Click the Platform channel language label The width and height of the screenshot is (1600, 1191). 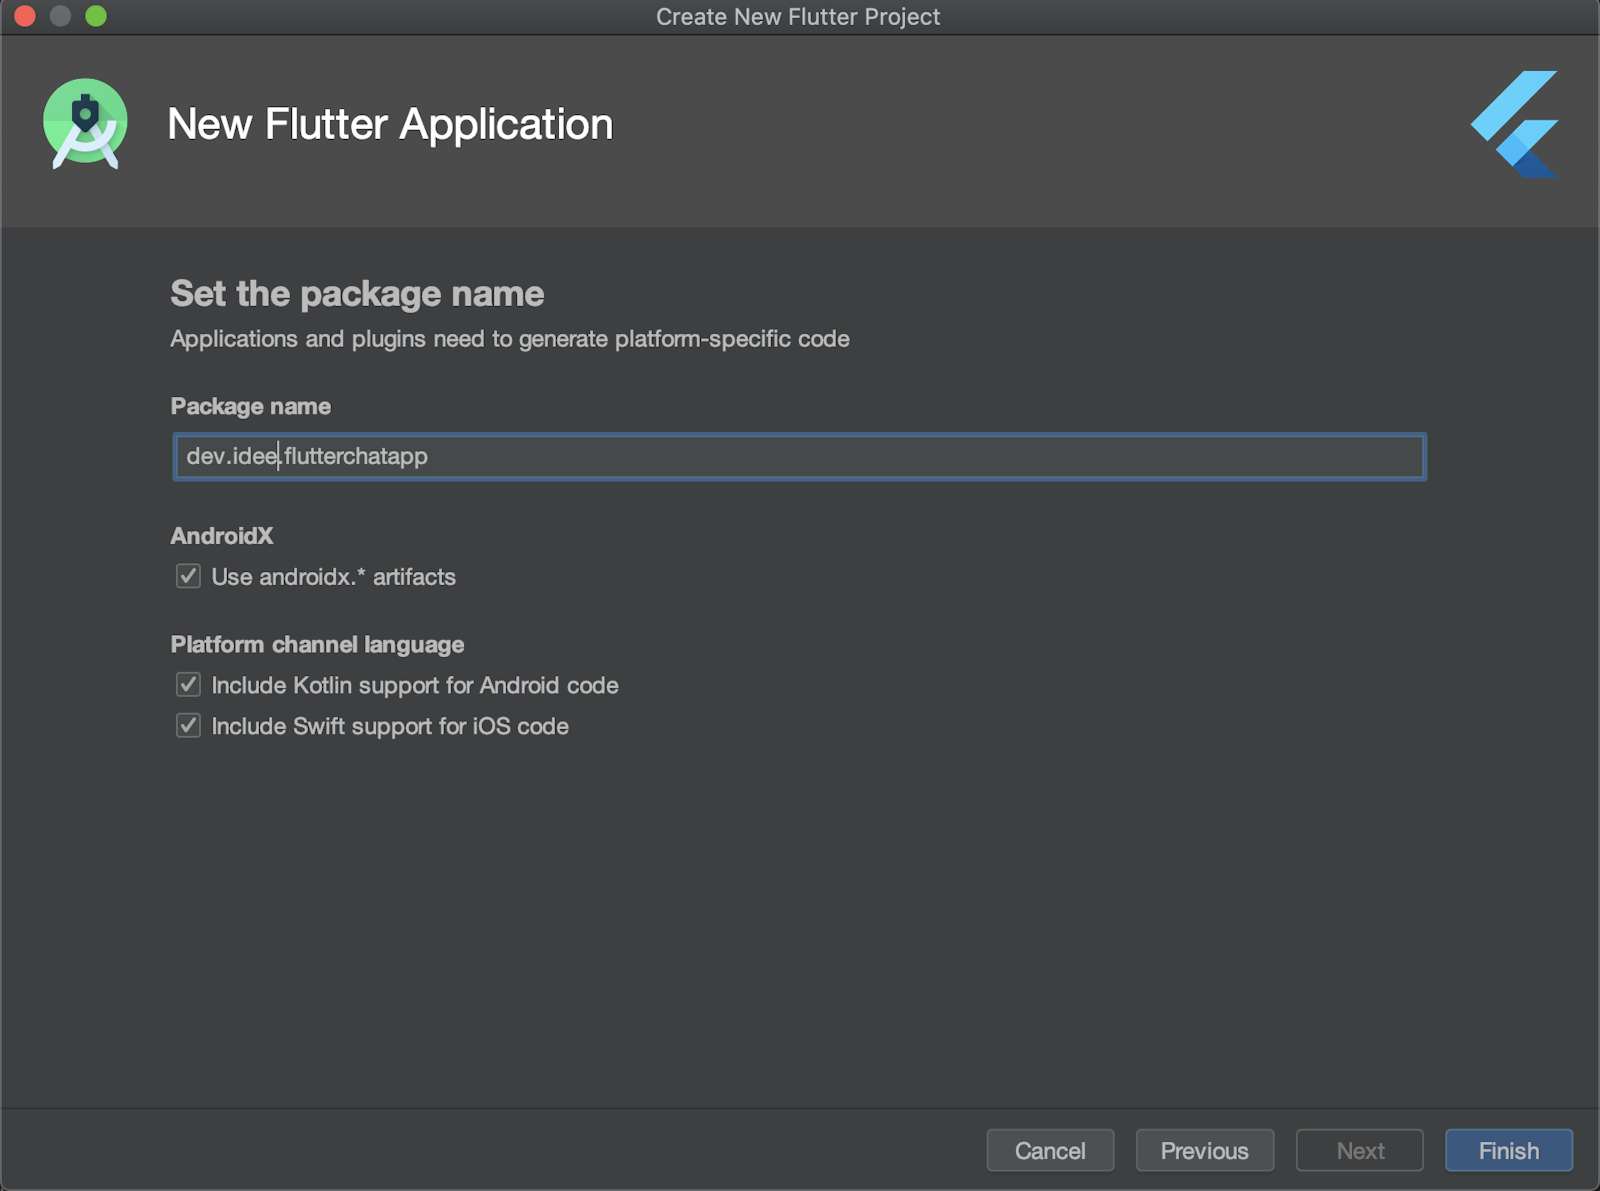pos(317,644)
